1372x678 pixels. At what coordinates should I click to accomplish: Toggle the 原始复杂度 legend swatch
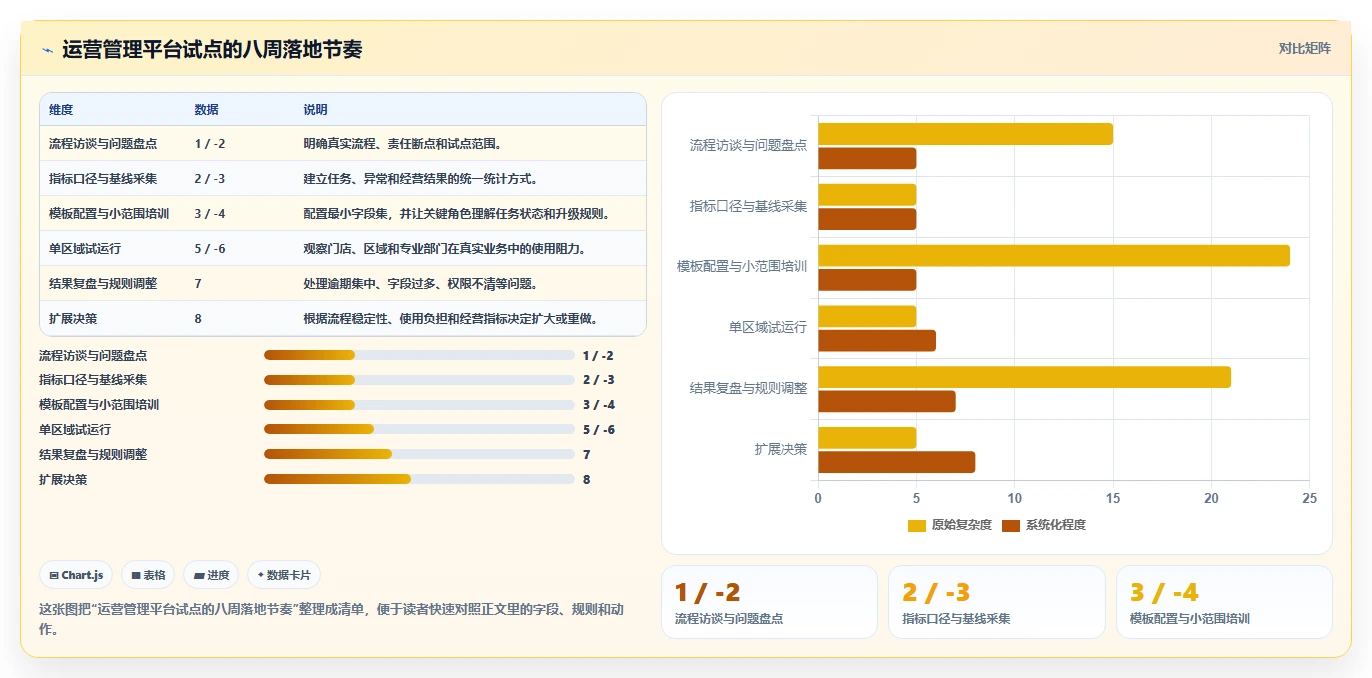[x=916, y=525]
